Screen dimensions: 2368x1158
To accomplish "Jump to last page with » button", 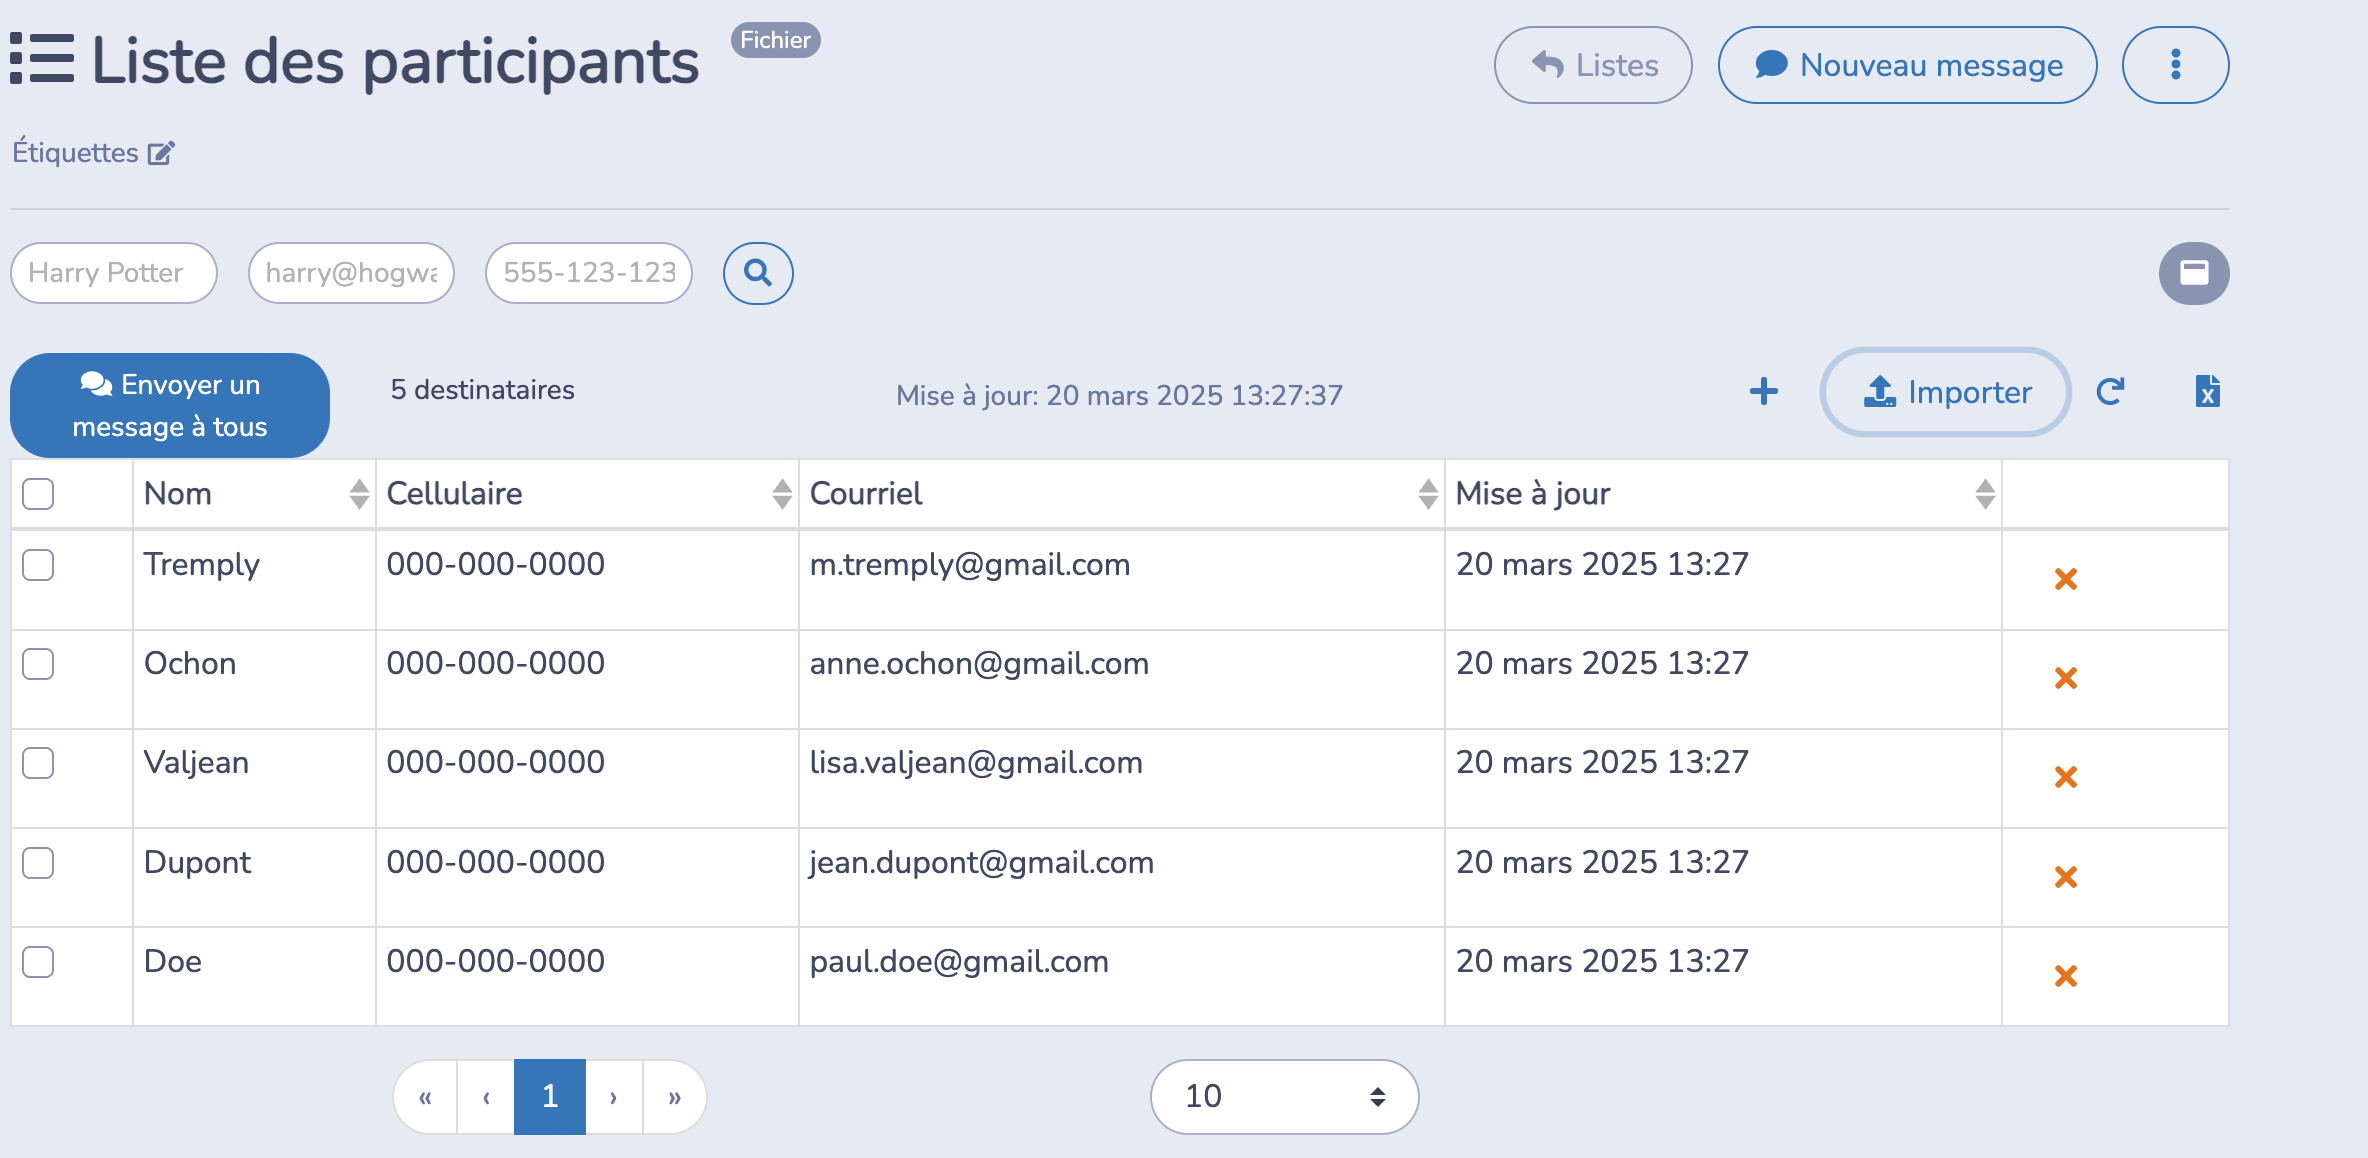I will coord(675,1097).
